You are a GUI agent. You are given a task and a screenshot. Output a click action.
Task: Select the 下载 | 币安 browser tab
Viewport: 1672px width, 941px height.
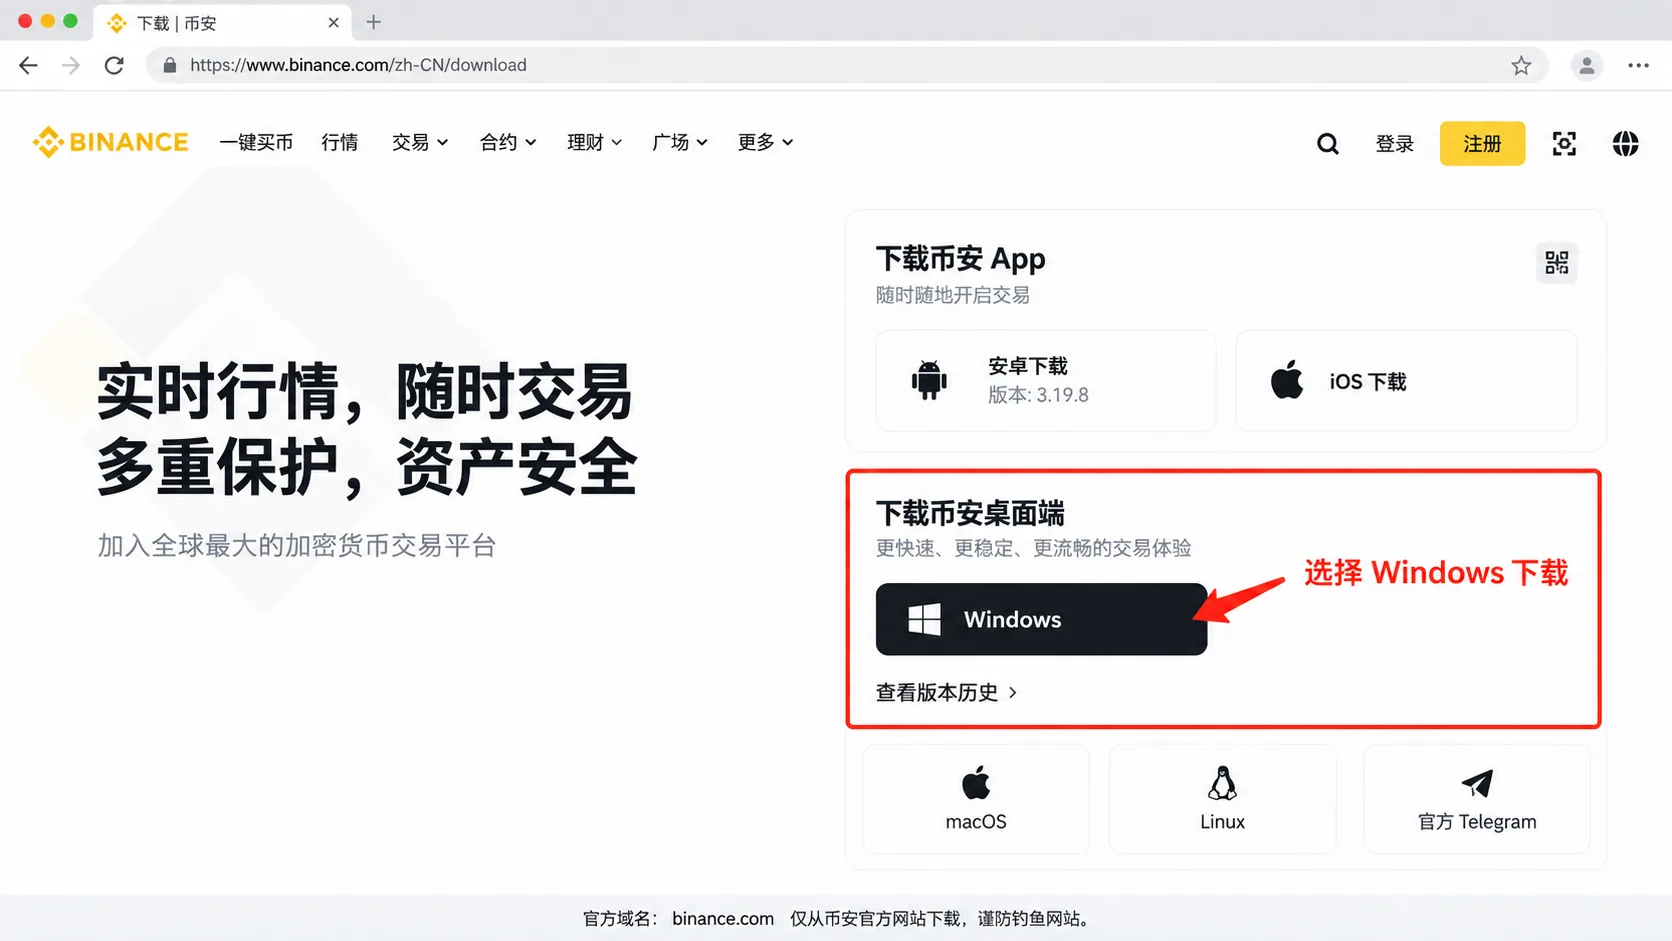(x=221, y=22)
